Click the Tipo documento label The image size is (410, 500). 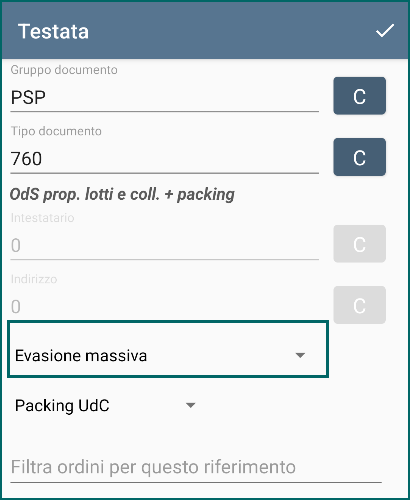pos(56,131)
